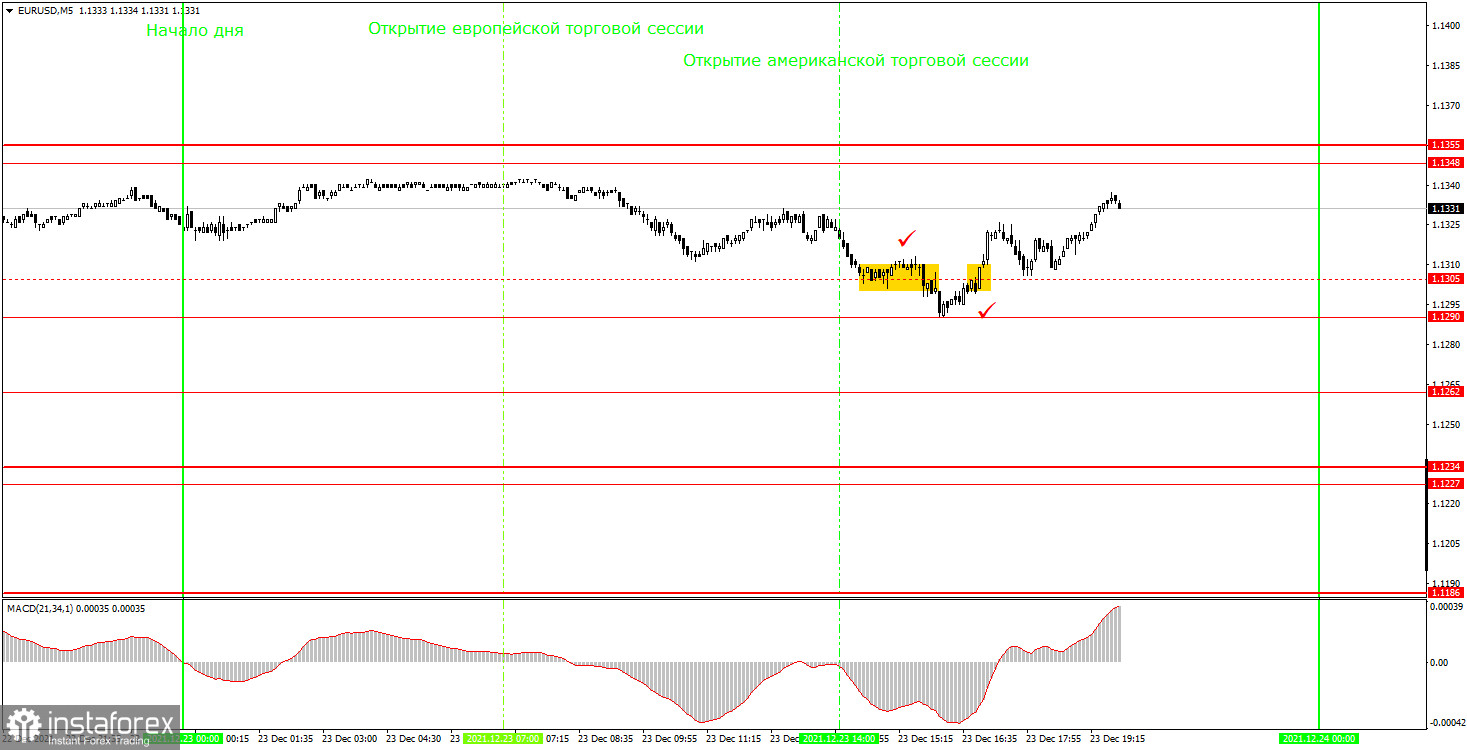Click the 1.1250 value on the price scale
1467x750 pixels.
(x=1446, y=425)
